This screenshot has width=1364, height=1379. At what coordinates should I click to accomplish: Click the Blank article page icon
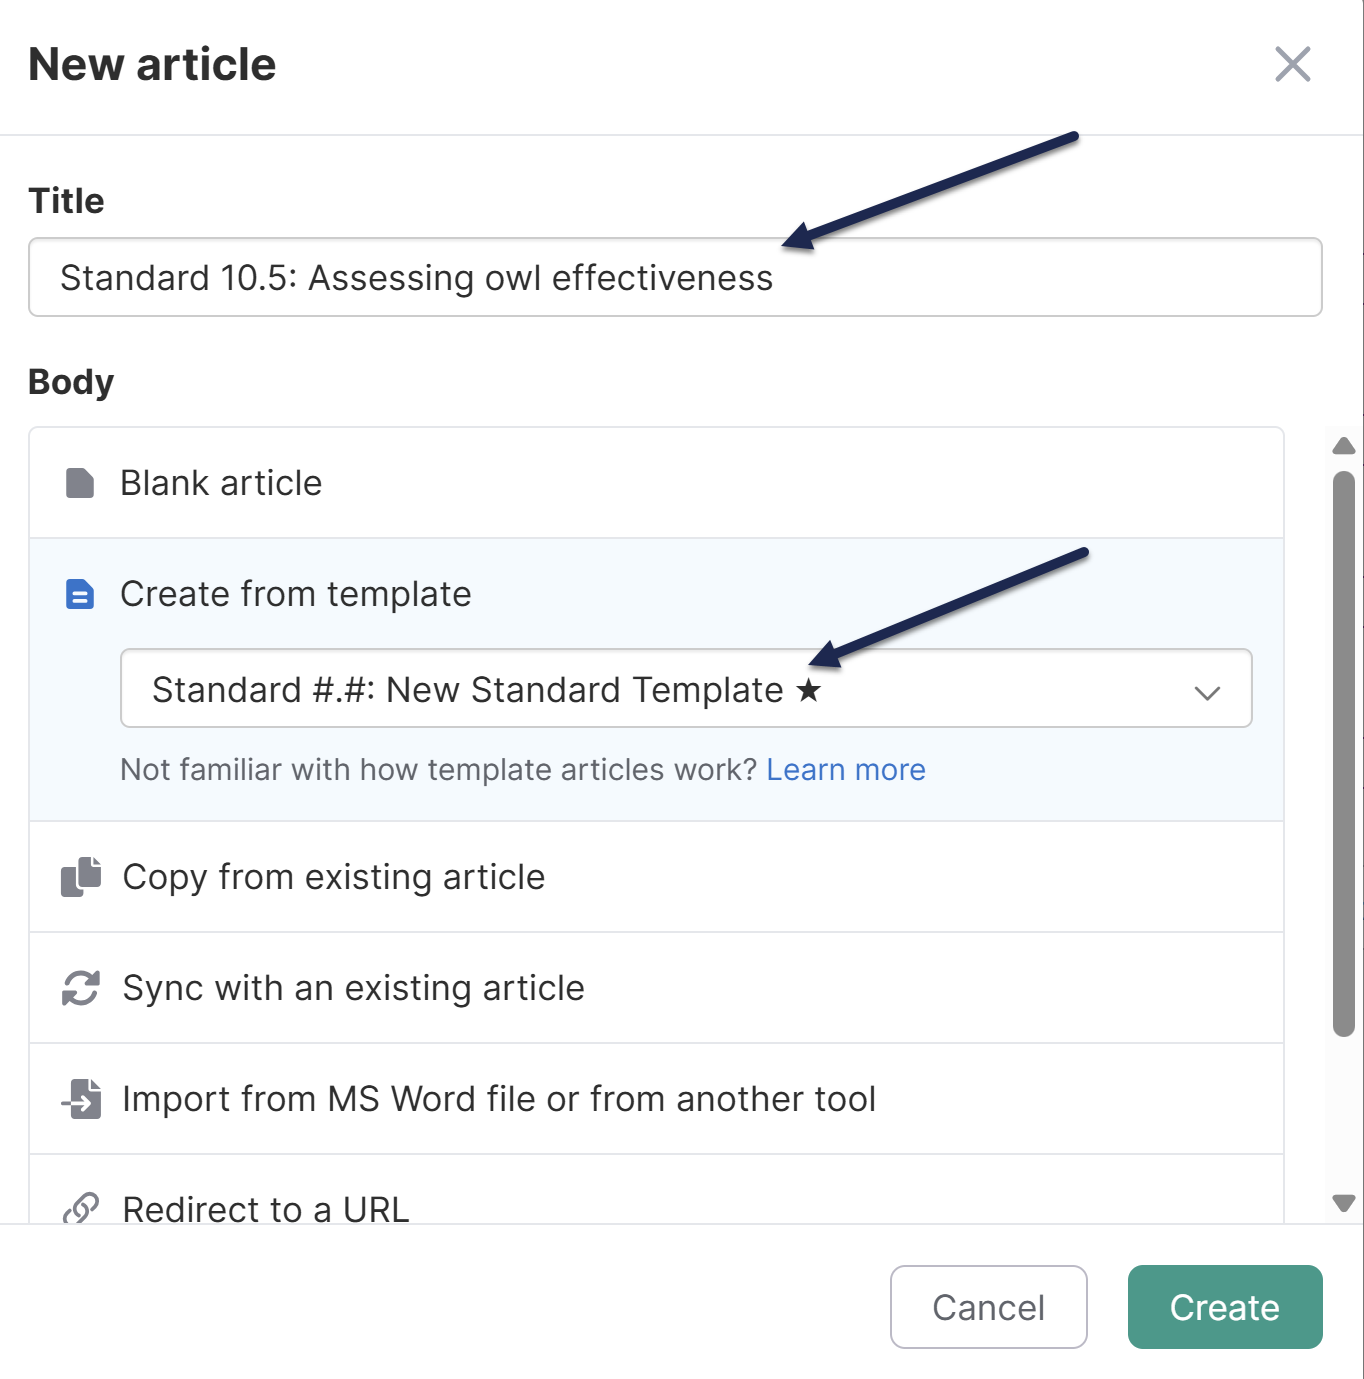(x=80, y=483)
